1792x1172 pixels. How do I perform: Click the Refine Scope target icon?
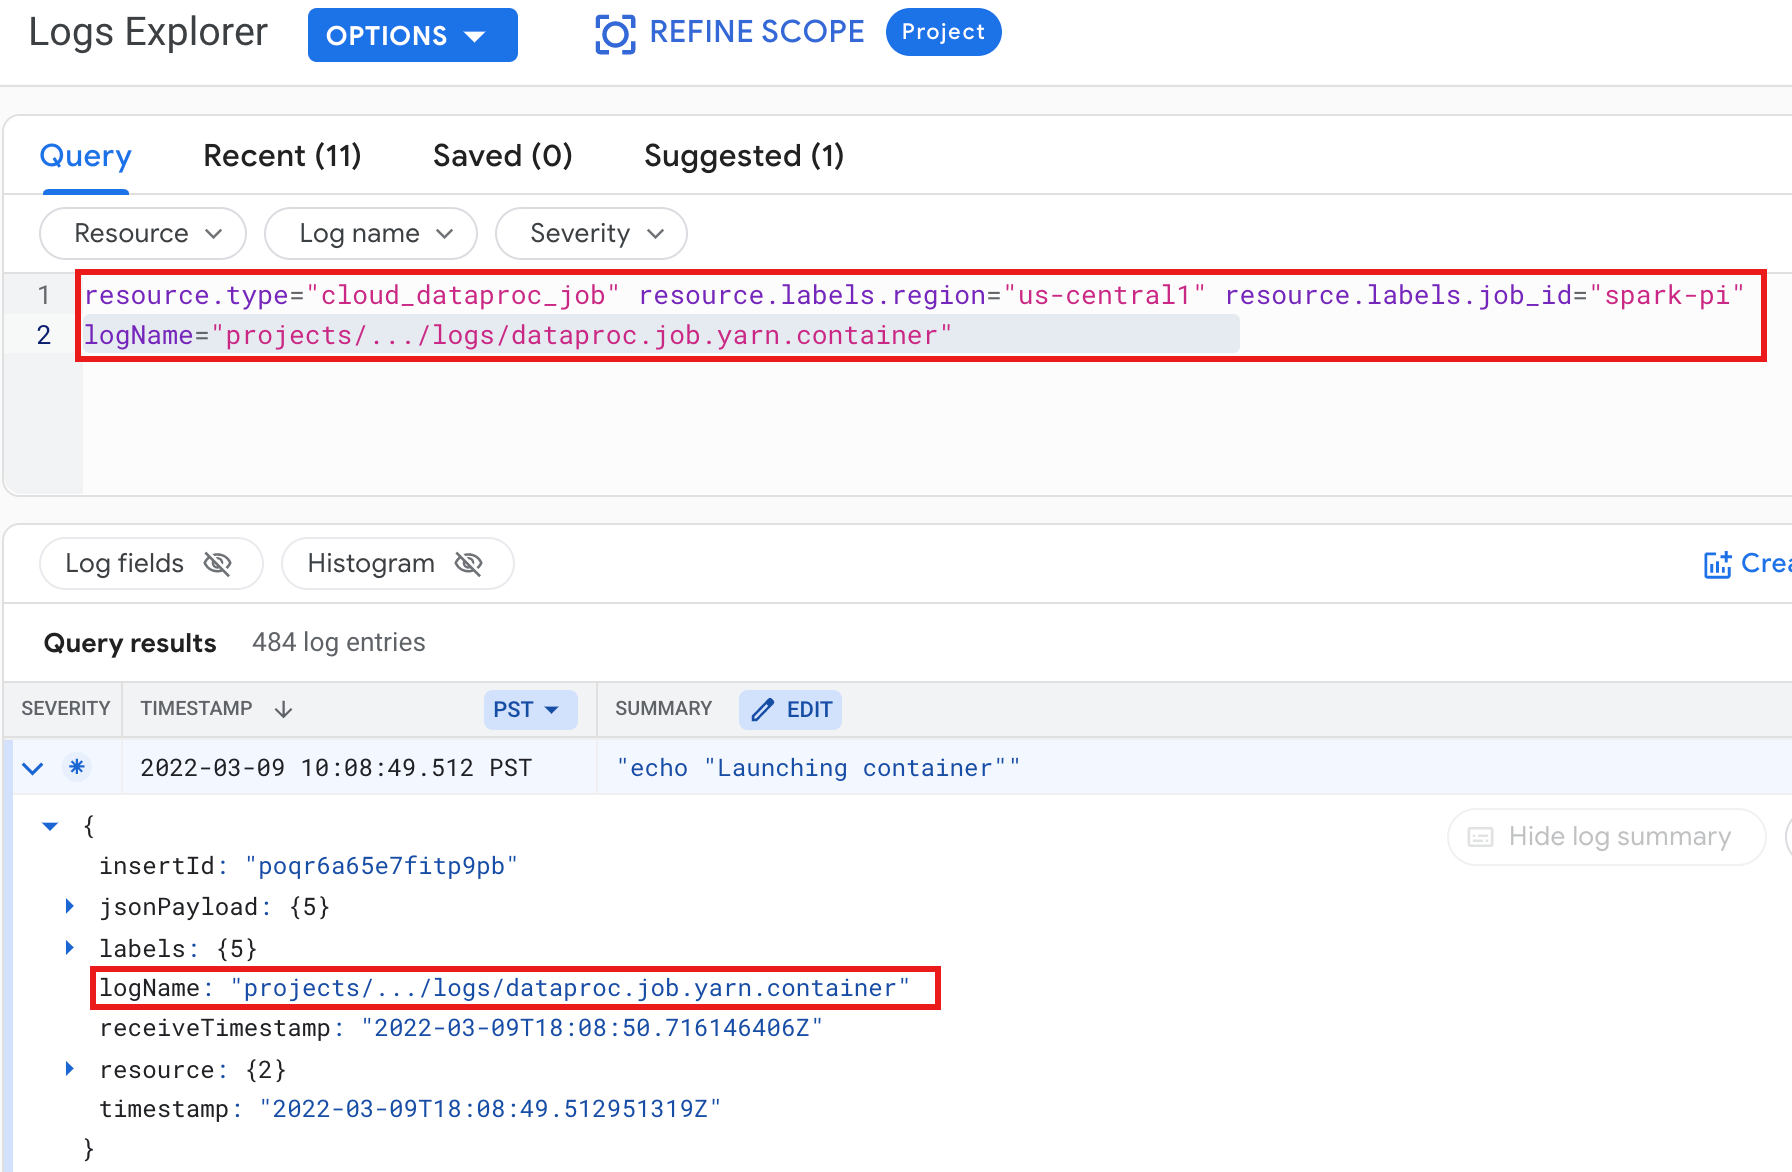coord(615,34)
